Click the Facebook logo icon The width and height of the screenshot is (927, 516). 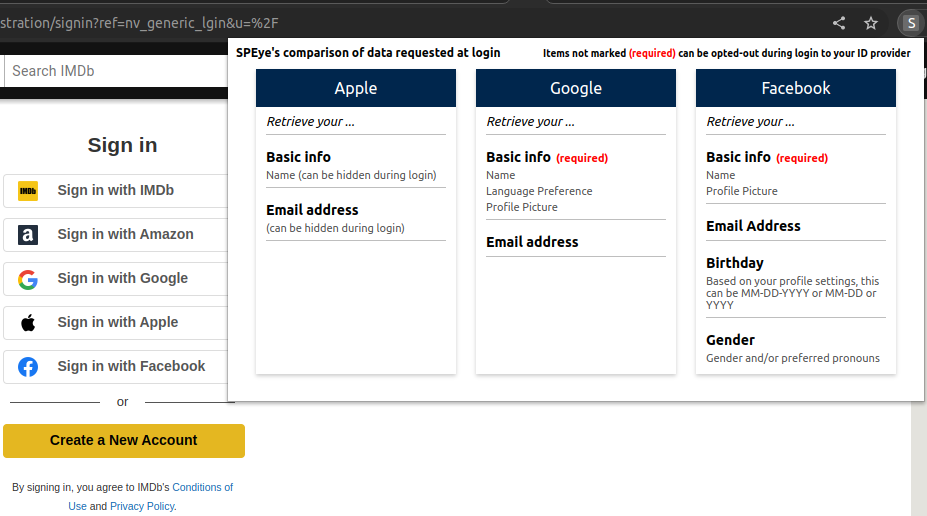(x=28, y=367)
